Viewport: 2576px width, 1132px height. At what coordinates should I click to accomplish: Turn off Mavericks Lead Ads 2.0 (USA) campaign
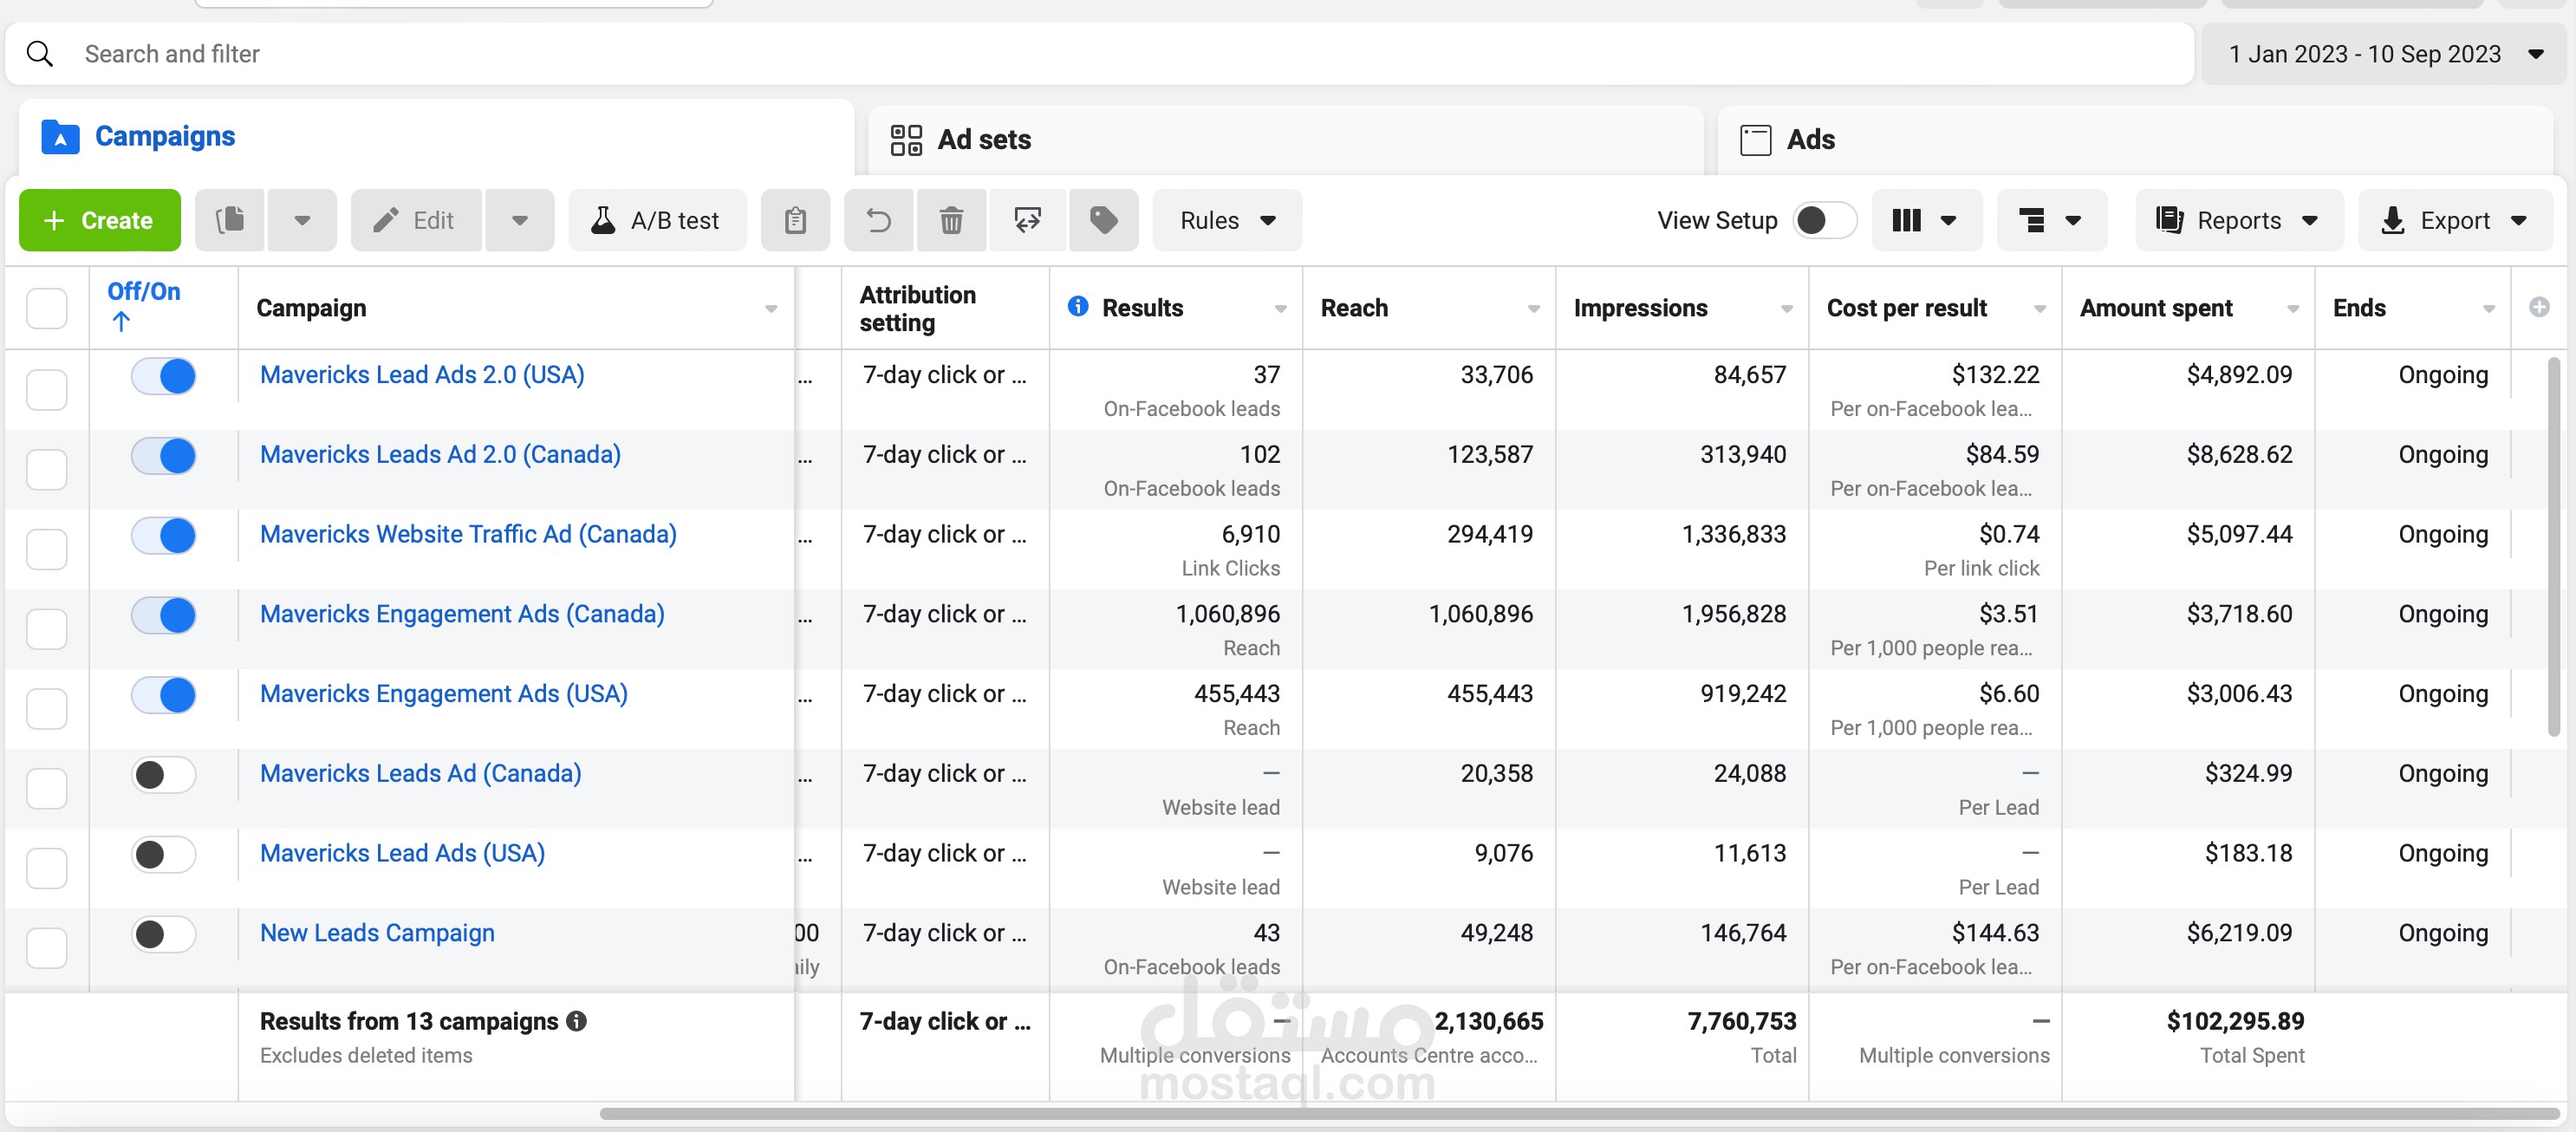click(163, 376)
